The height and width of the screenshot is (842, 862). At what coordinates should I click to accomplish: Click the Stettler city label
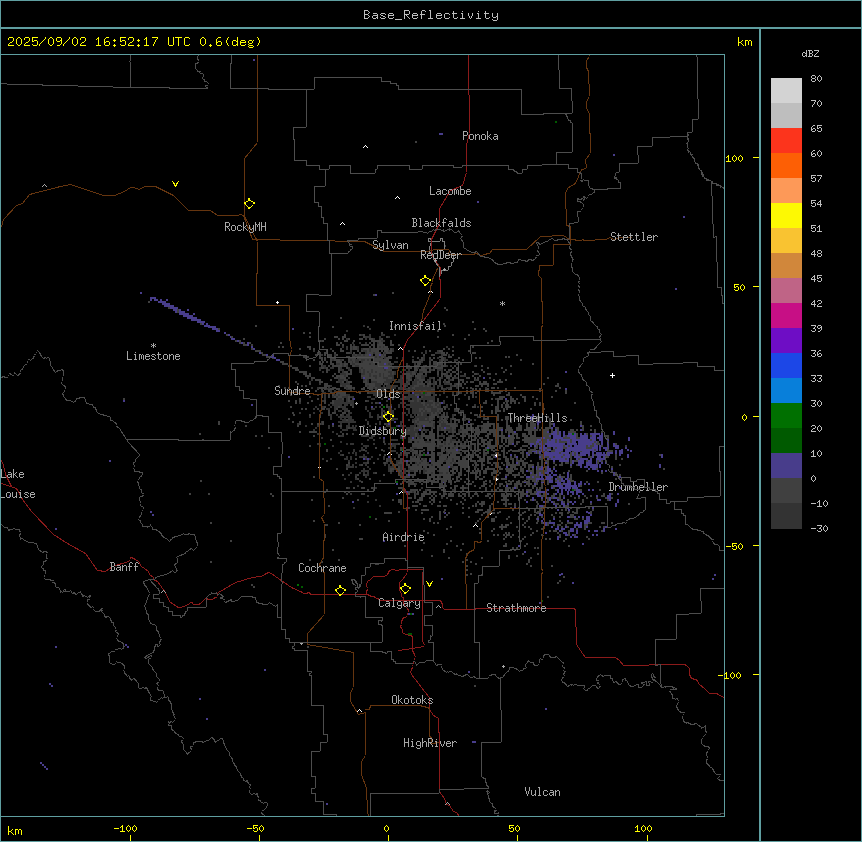click(634, 237)
